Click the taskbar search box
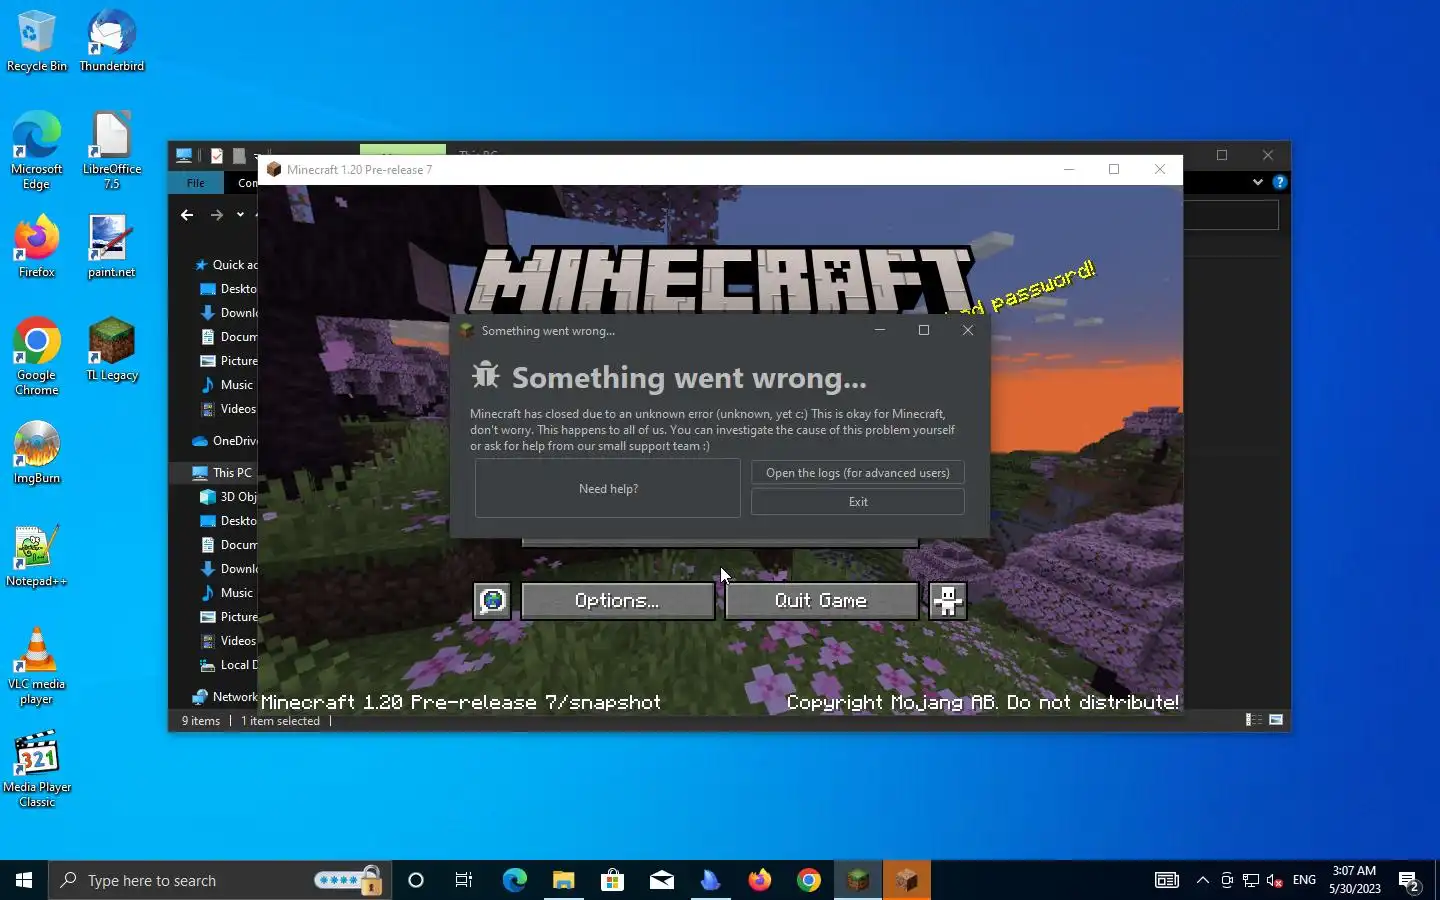1440x900 pixels. tap(220, 880)
